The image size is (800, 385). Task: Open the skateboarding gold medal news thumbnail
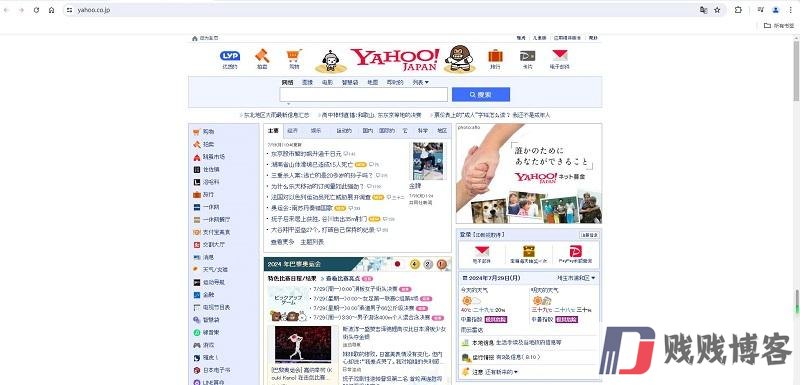[x=428, y=161]
